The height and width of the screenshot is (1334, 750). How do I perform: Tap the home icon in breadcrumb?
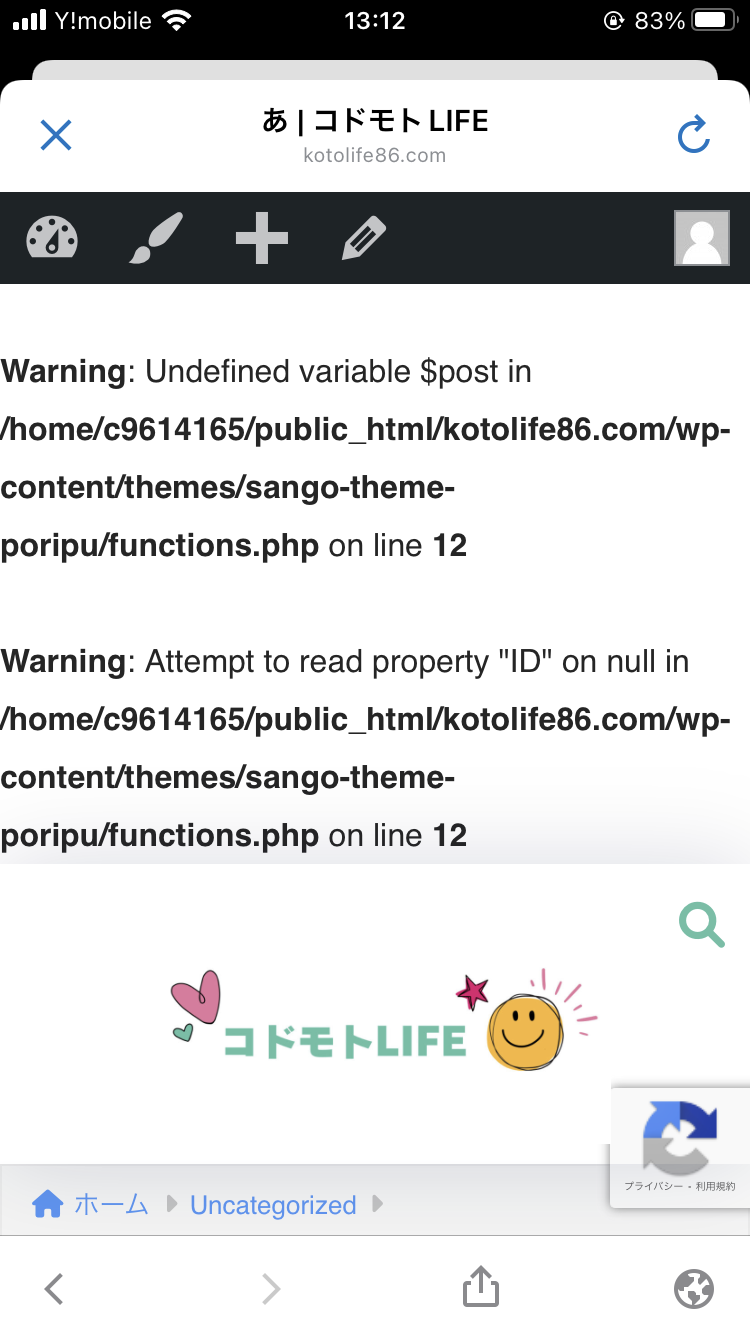(48, 1204)
